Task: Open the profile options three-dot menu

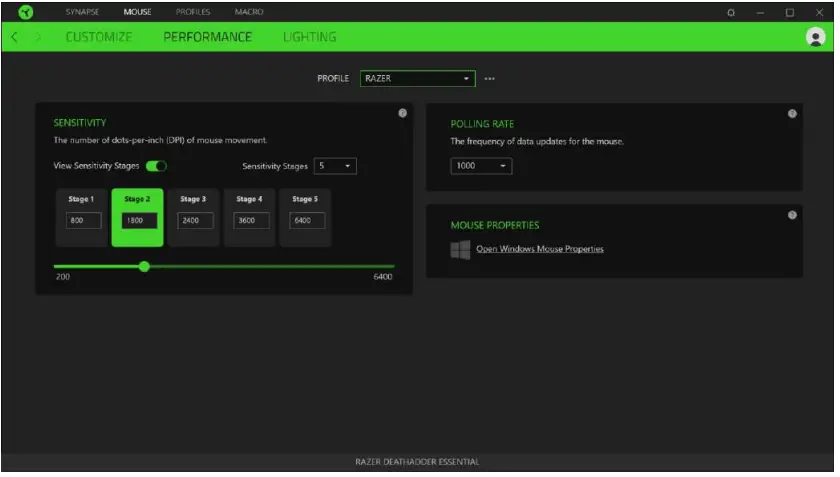Action: [490, 79]
